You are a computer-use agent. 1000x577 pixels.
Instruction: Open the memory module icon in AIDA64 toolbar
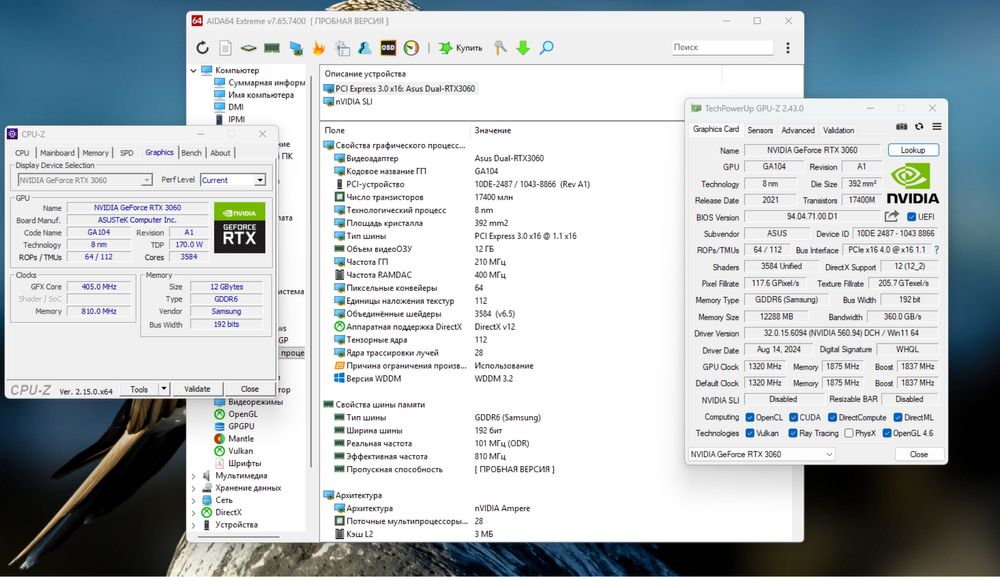272,48
